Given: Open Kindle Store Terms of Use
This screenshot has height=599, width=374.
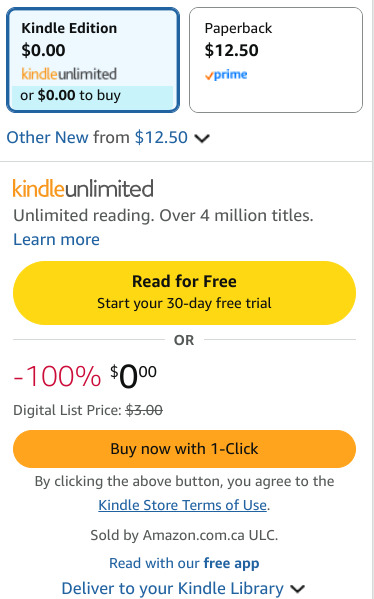Looking at the screenshot, I should [182, 505].
